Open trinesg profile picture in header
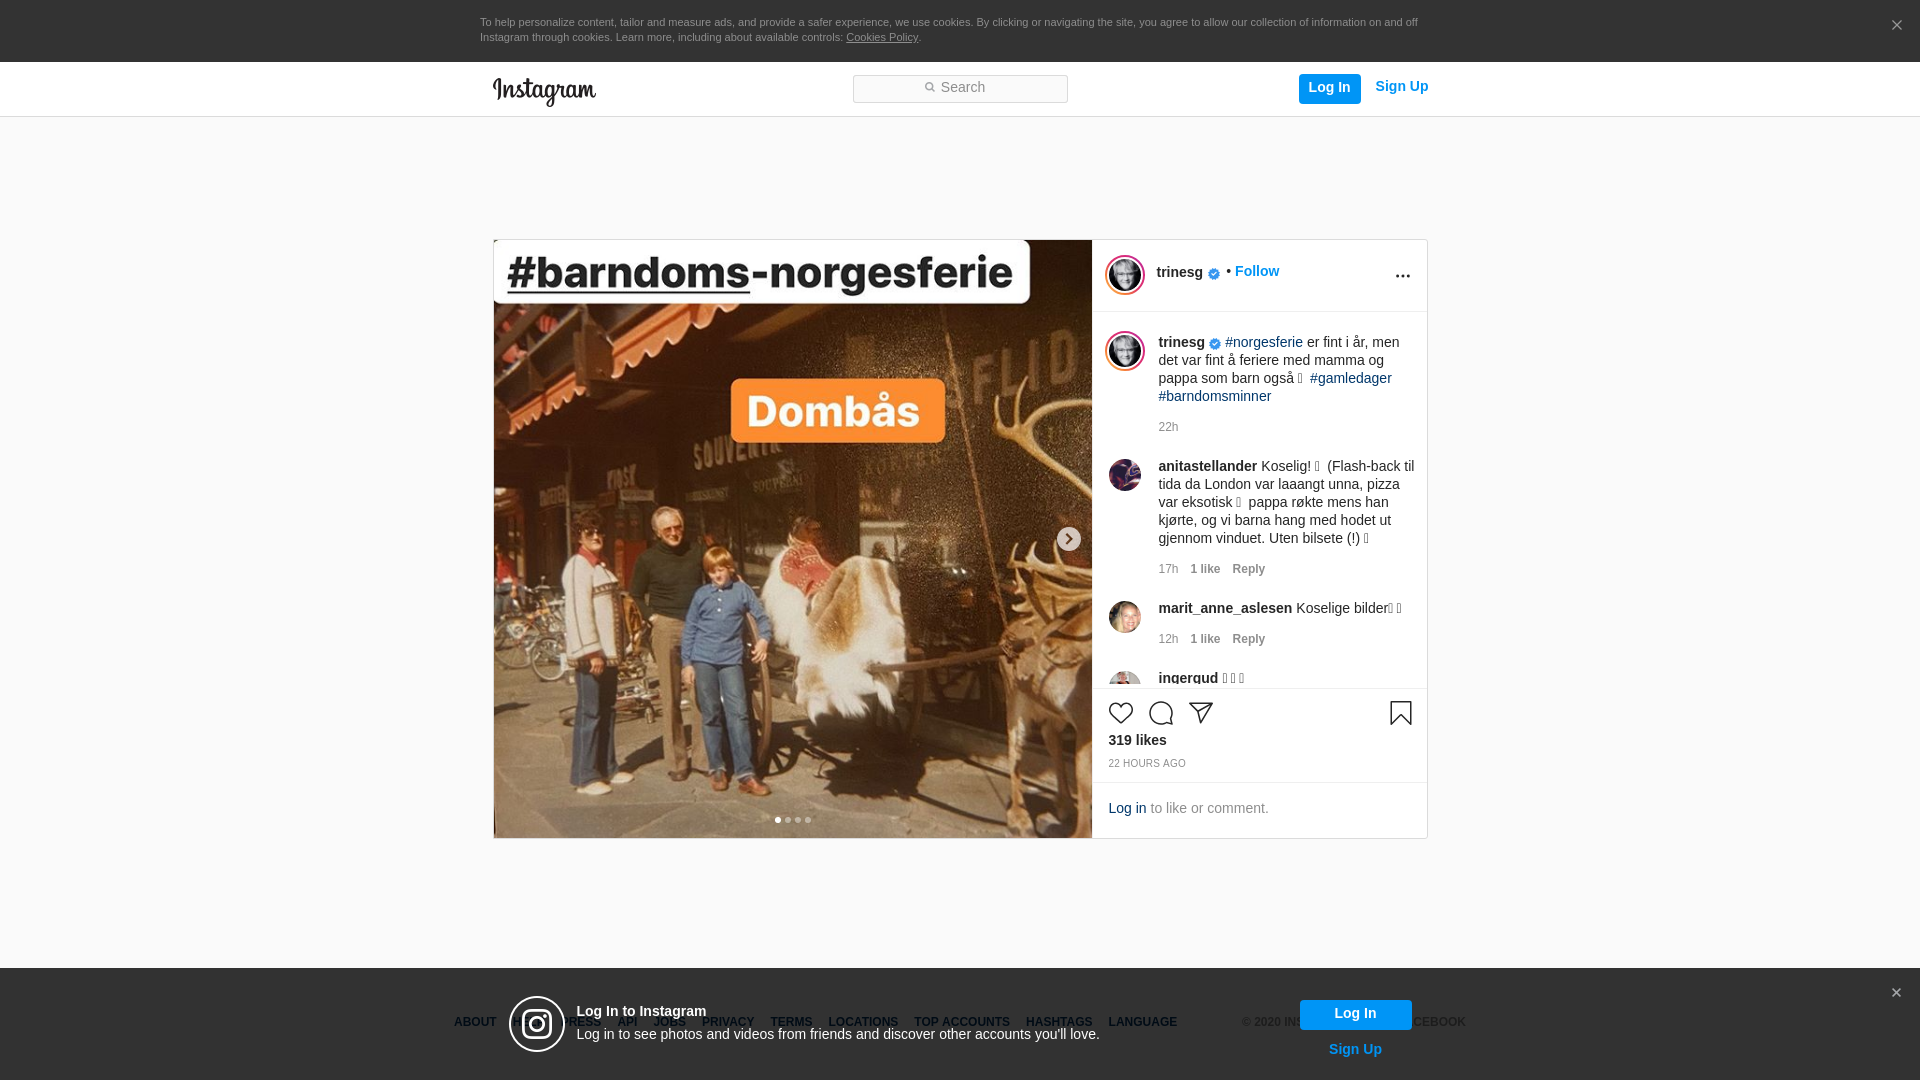Image resolution: width=1920 pixels, height=1080 pixels. [x=1124, y=275]
